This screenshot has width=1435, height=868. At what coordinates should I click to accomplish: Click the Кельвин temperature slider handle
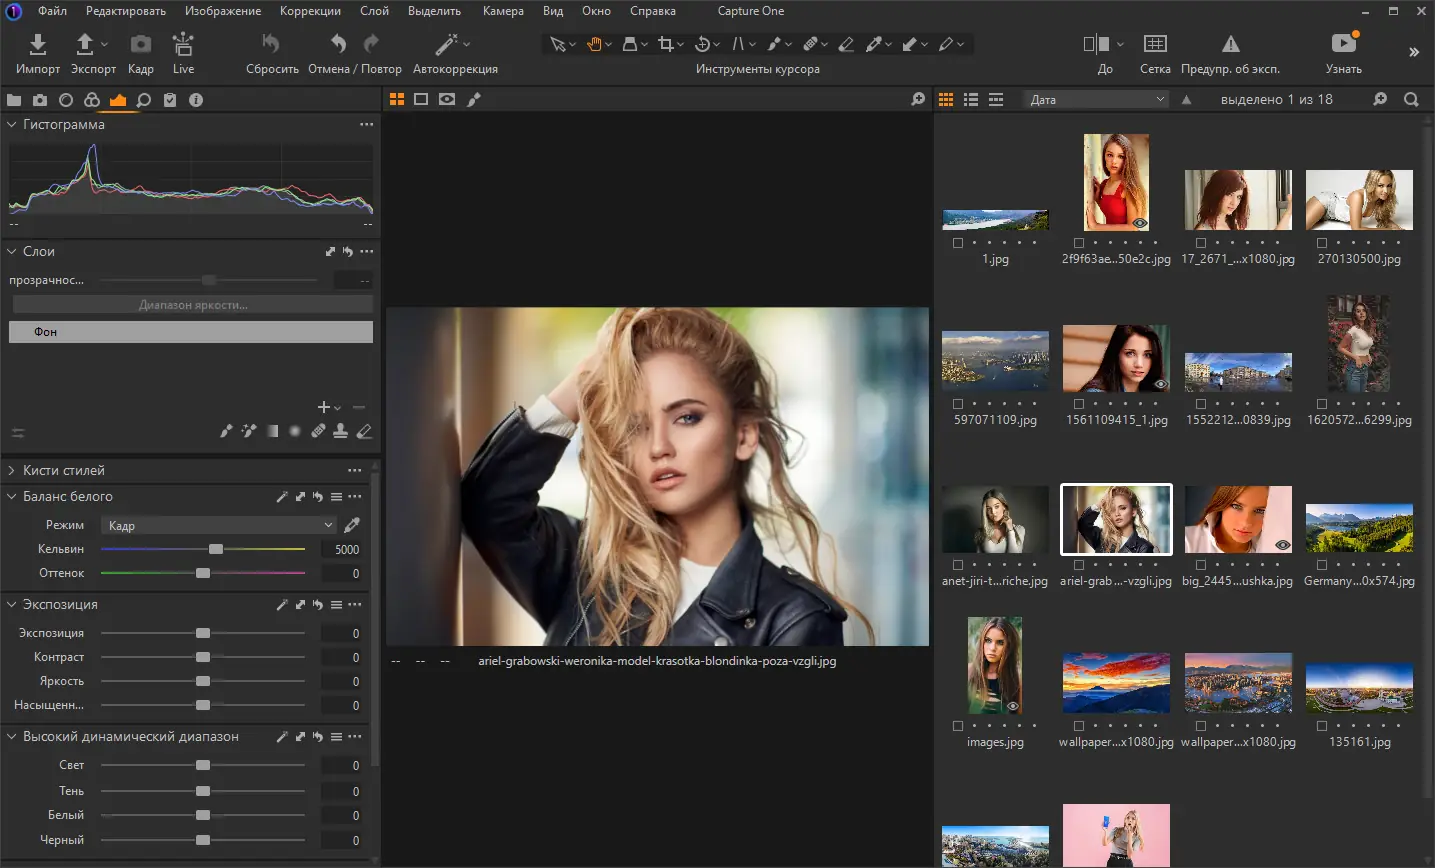tap(216, 549)
